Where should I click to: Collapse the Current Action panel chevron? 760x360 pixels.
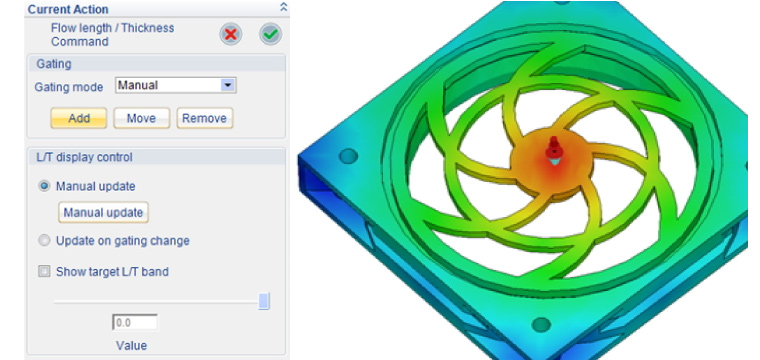pyautogui.click(x=284, y=7)
